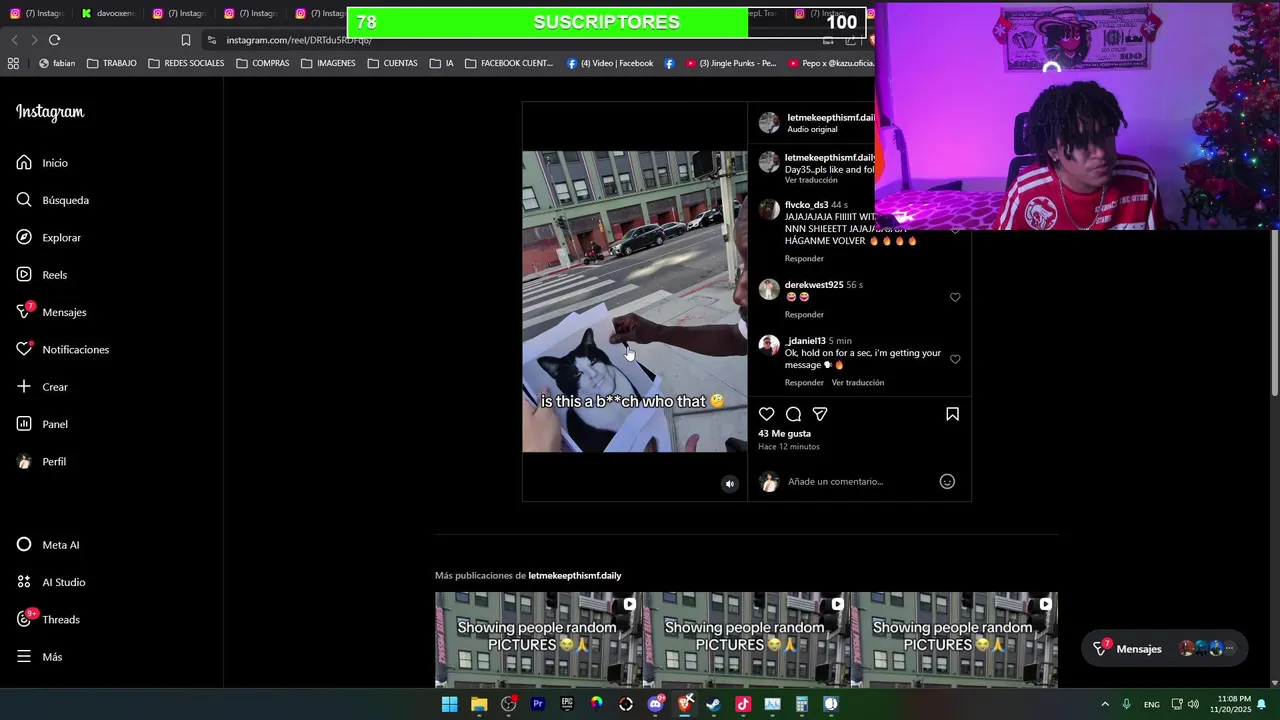Screen dimensions: 1280x720
Task: Like _jdaniel13's comment
Action: point(955,359)
